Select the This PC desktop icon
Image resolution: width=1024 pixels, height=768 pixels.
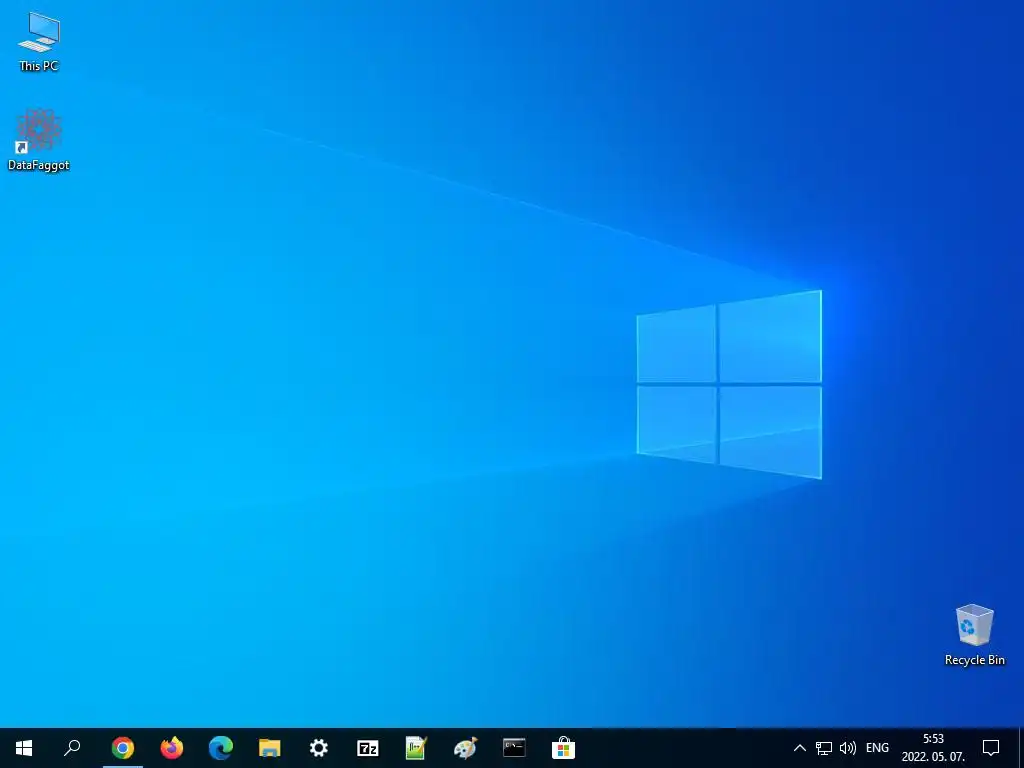coord(39,41)
